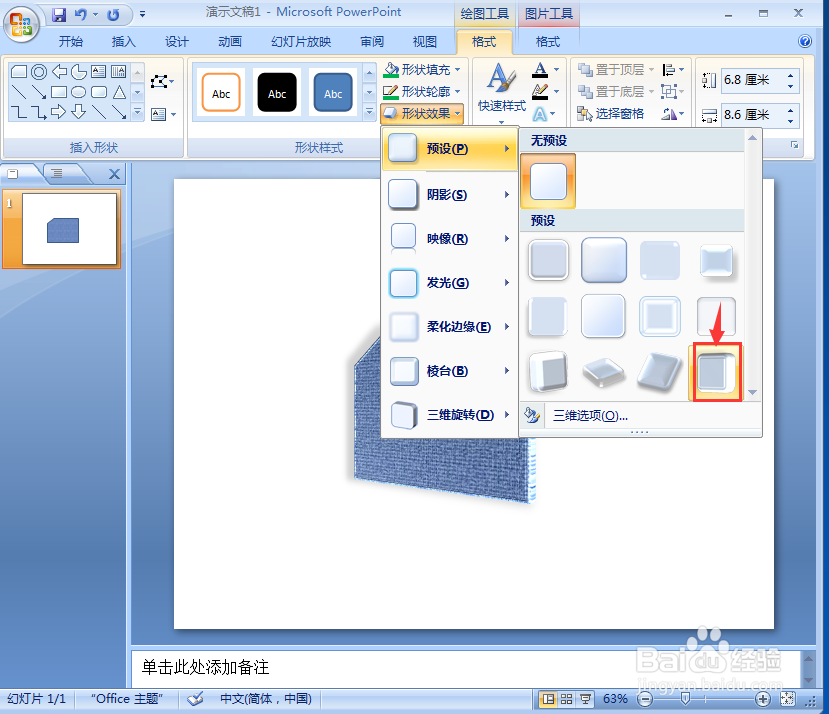Customize the quick access toolbar dropdown
829x714 pixels.
coord(142,14)
